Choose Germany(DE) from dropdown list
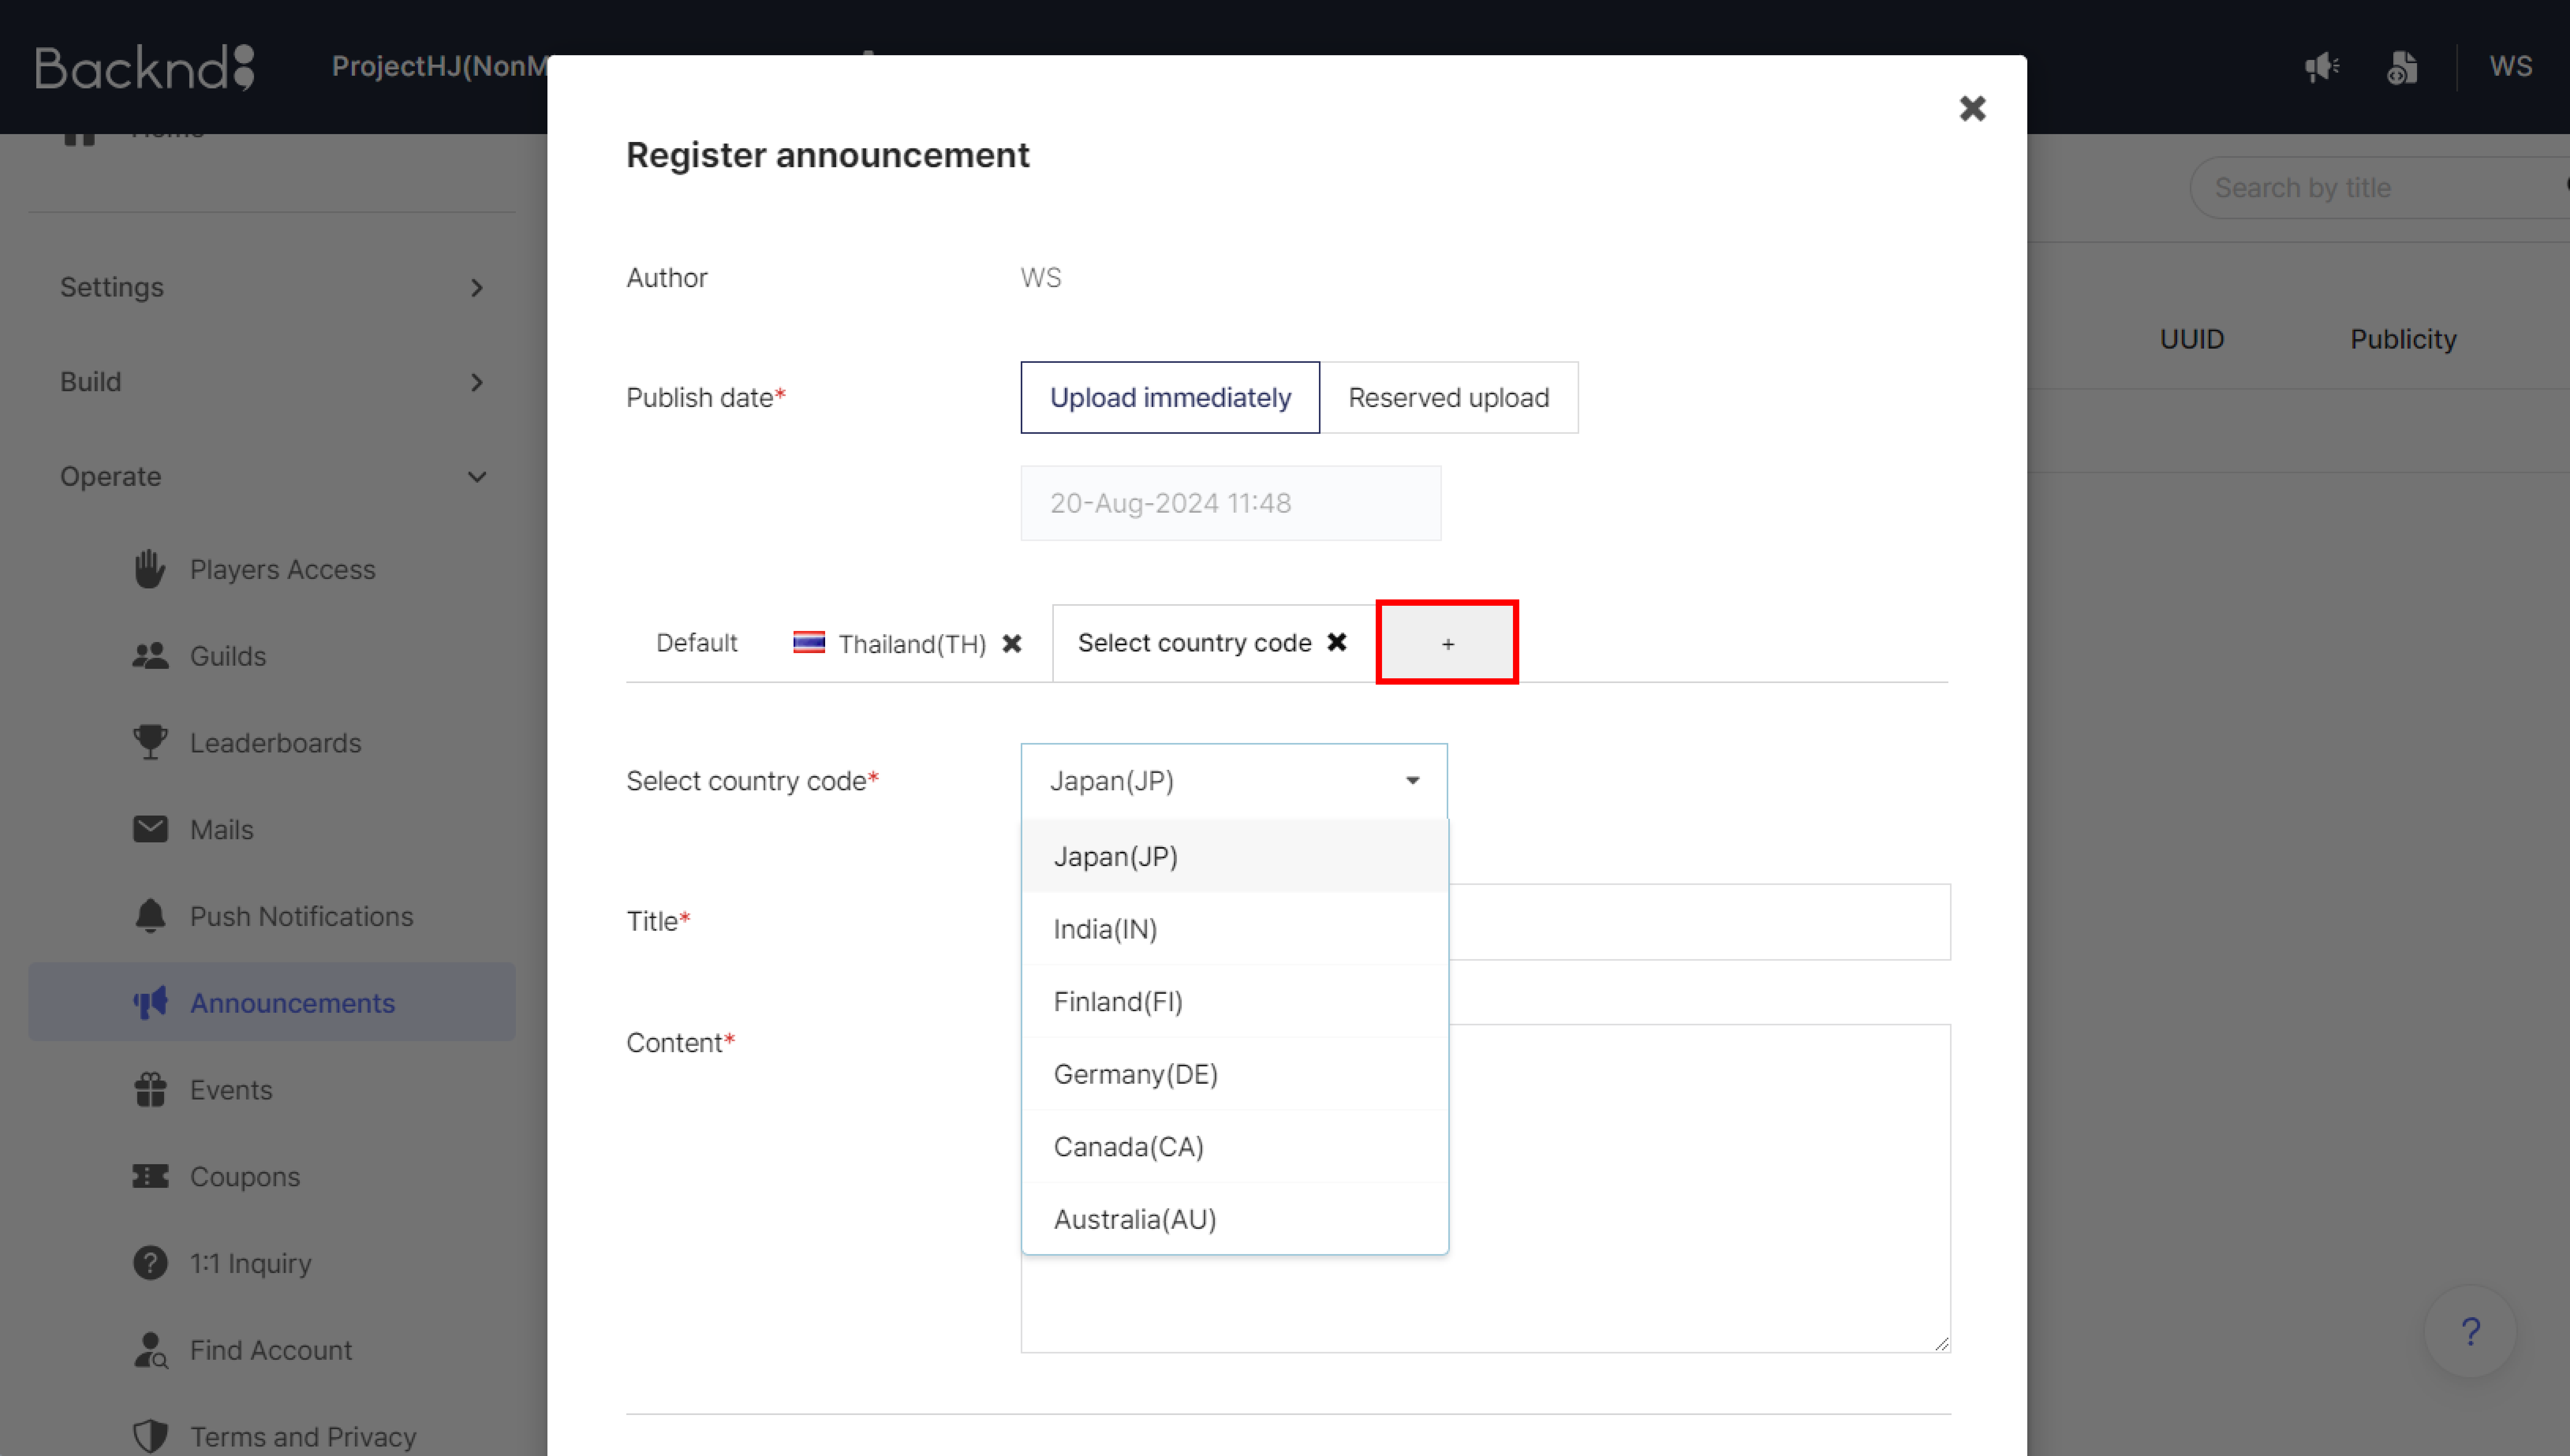 tap(1235, 1074)
